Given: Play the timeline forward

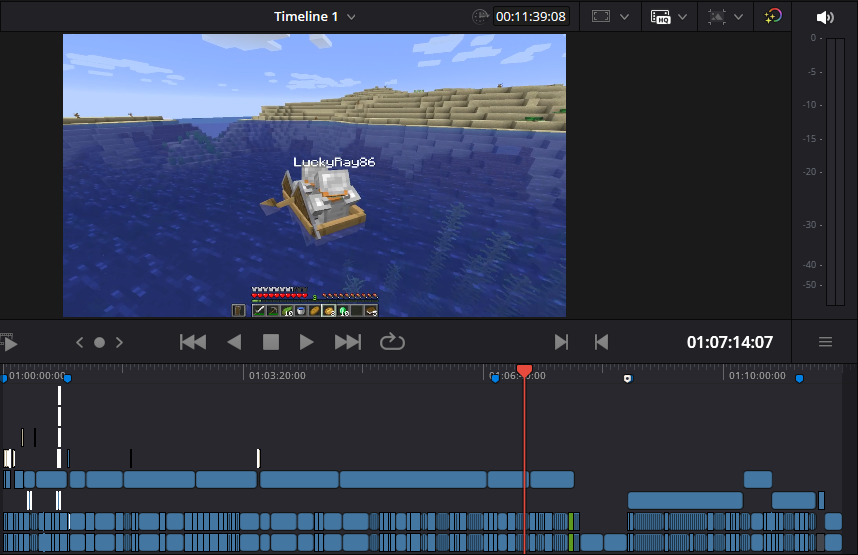Looking at the screenshot, I should 306,343.
